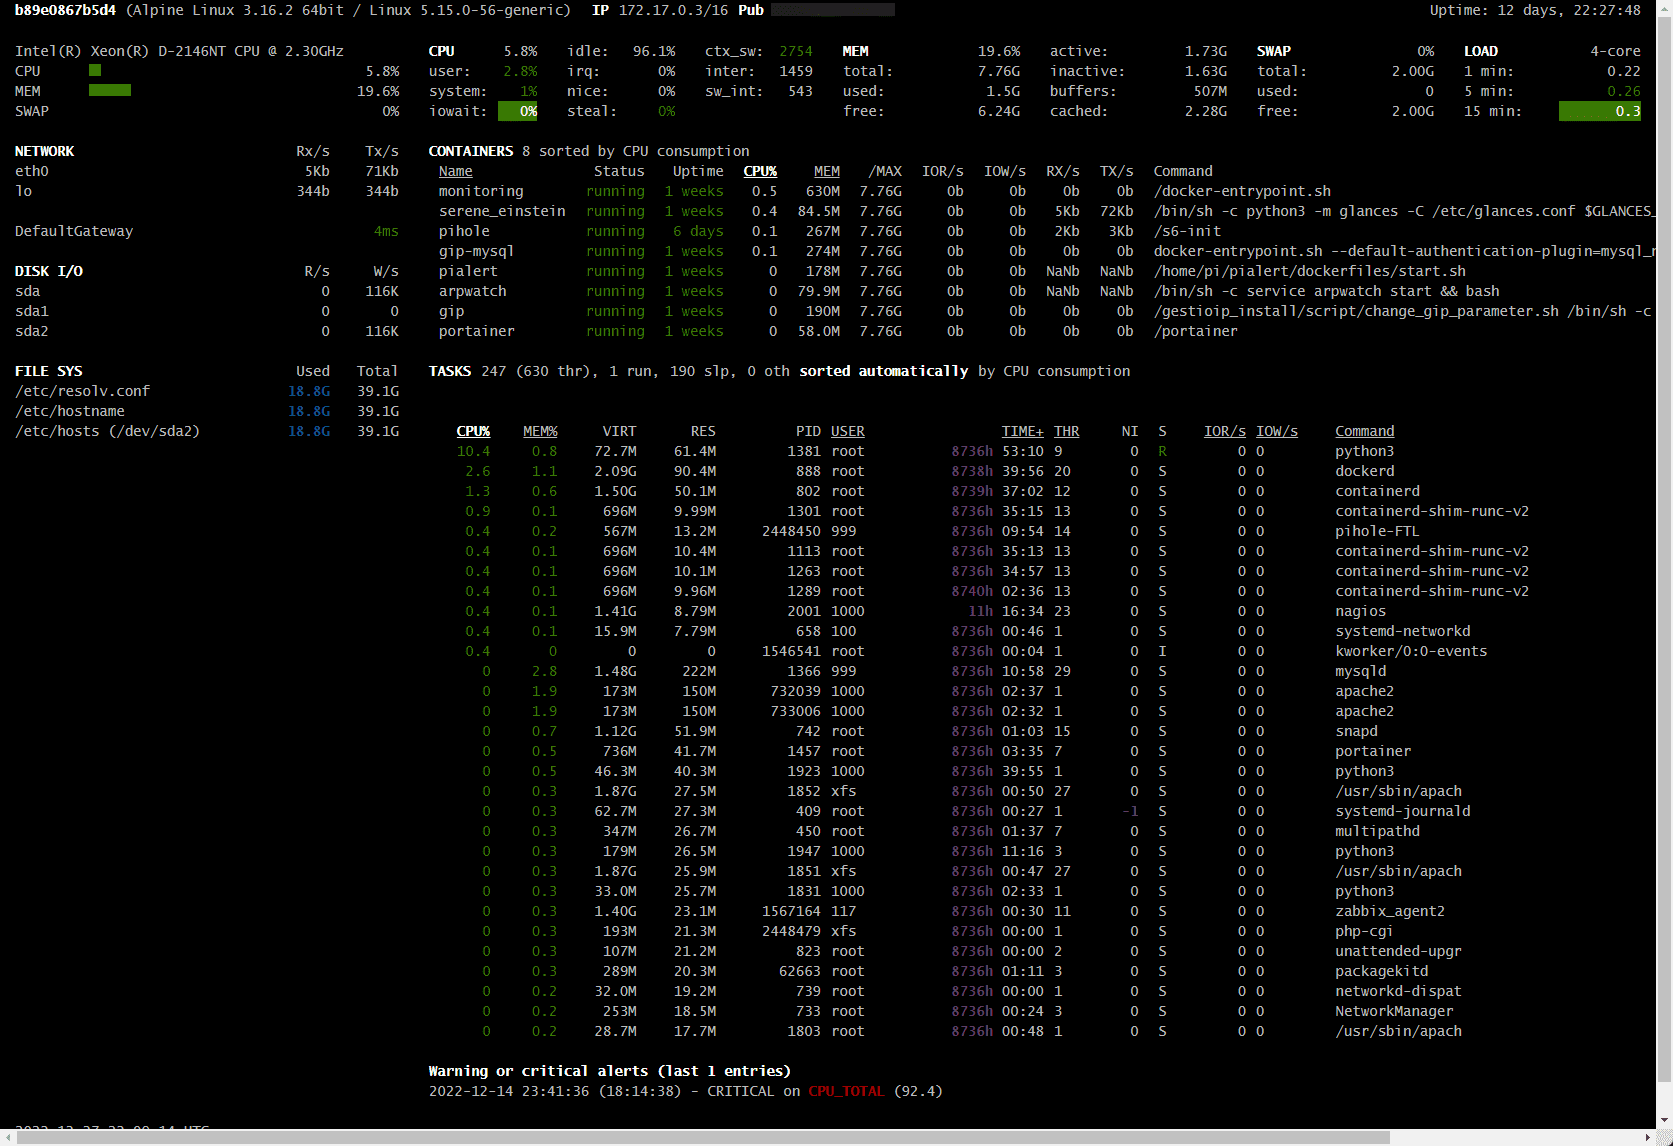1673x1146 pixels.
Task: Sort processes by THR thread count header
Action: coord(1066,431)
